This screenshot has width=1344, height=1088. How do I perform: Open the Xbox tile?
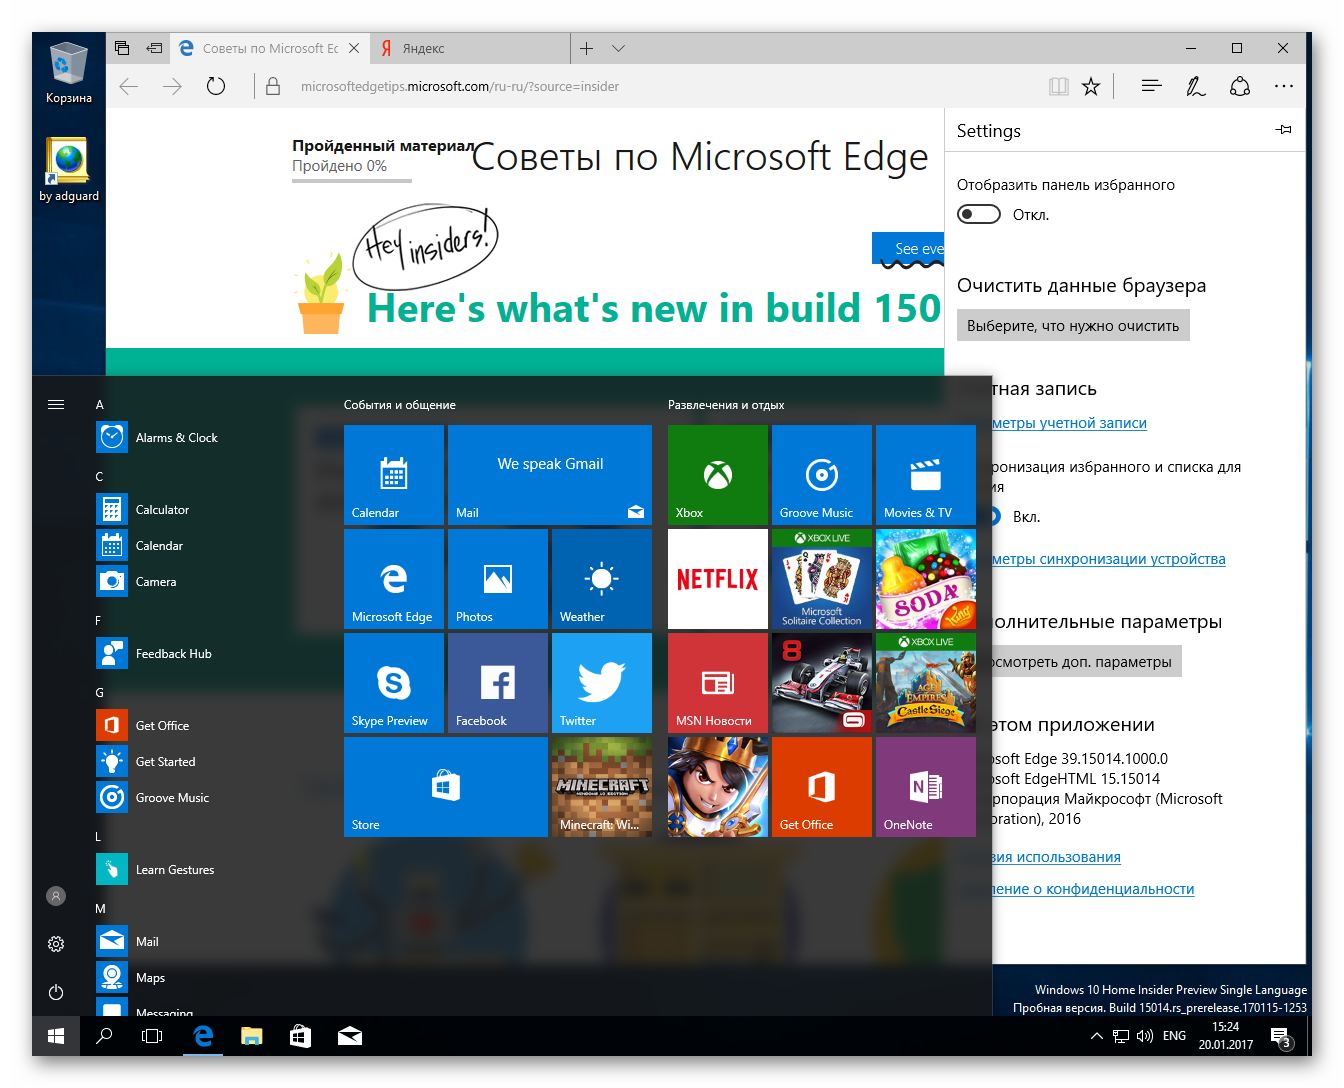717,475
